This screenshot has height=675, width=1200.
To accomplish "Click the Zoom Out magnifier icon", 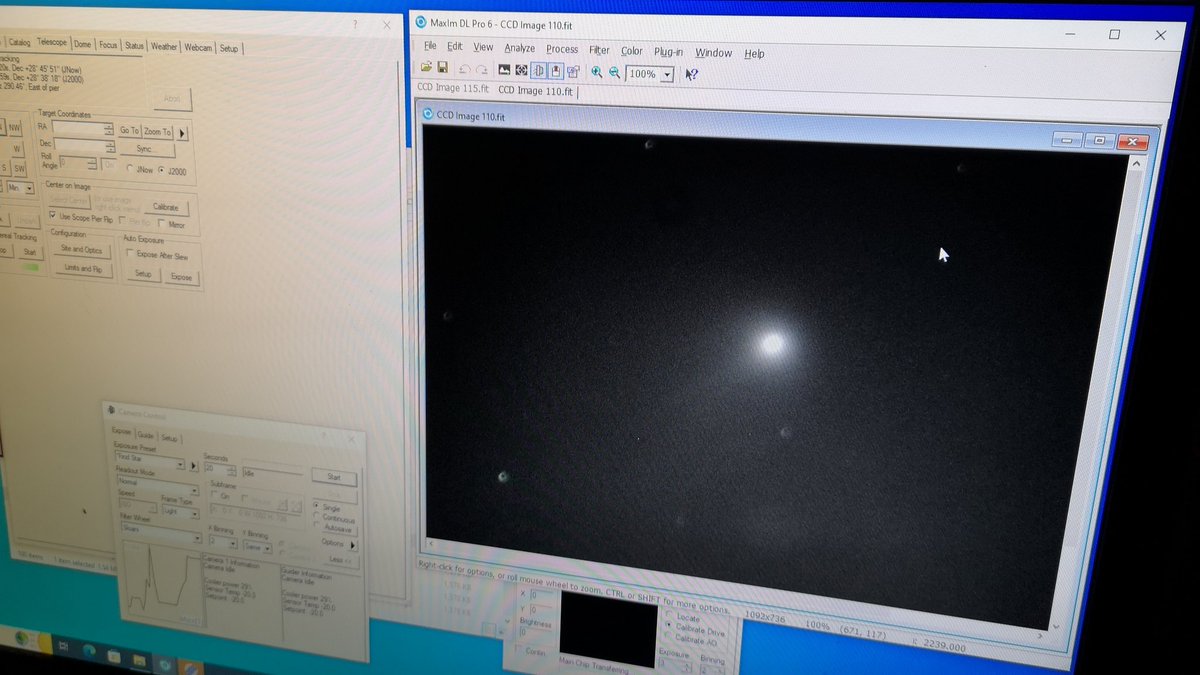I will click(614, 72).
